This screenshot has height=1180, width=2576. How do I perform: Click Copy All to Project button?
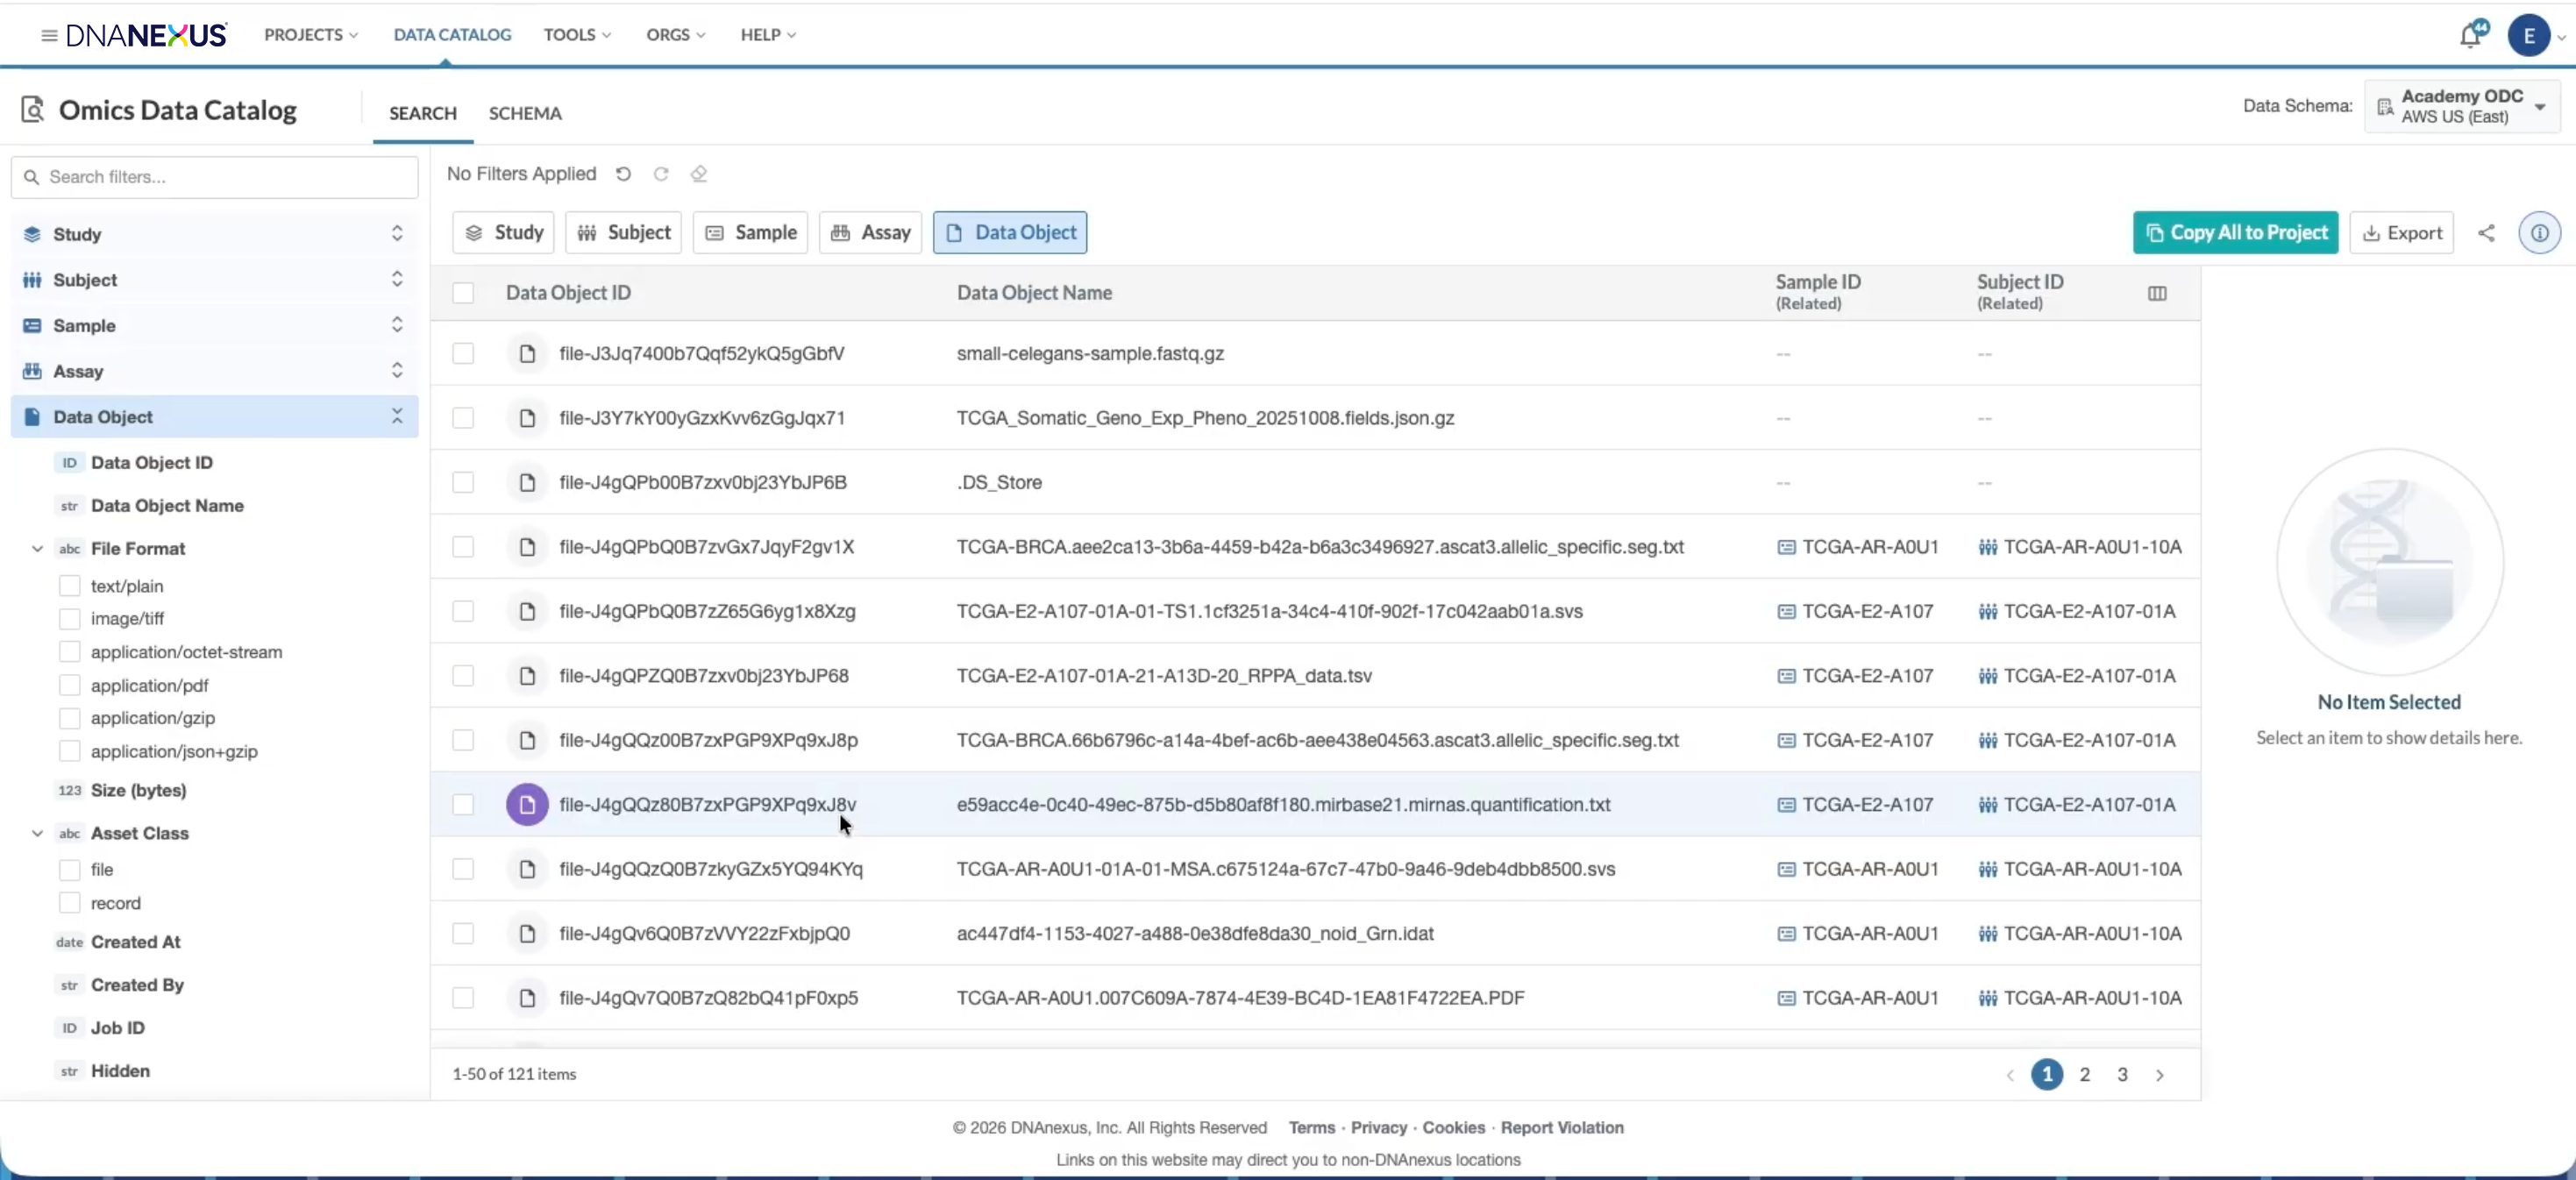pos(2235,233)
